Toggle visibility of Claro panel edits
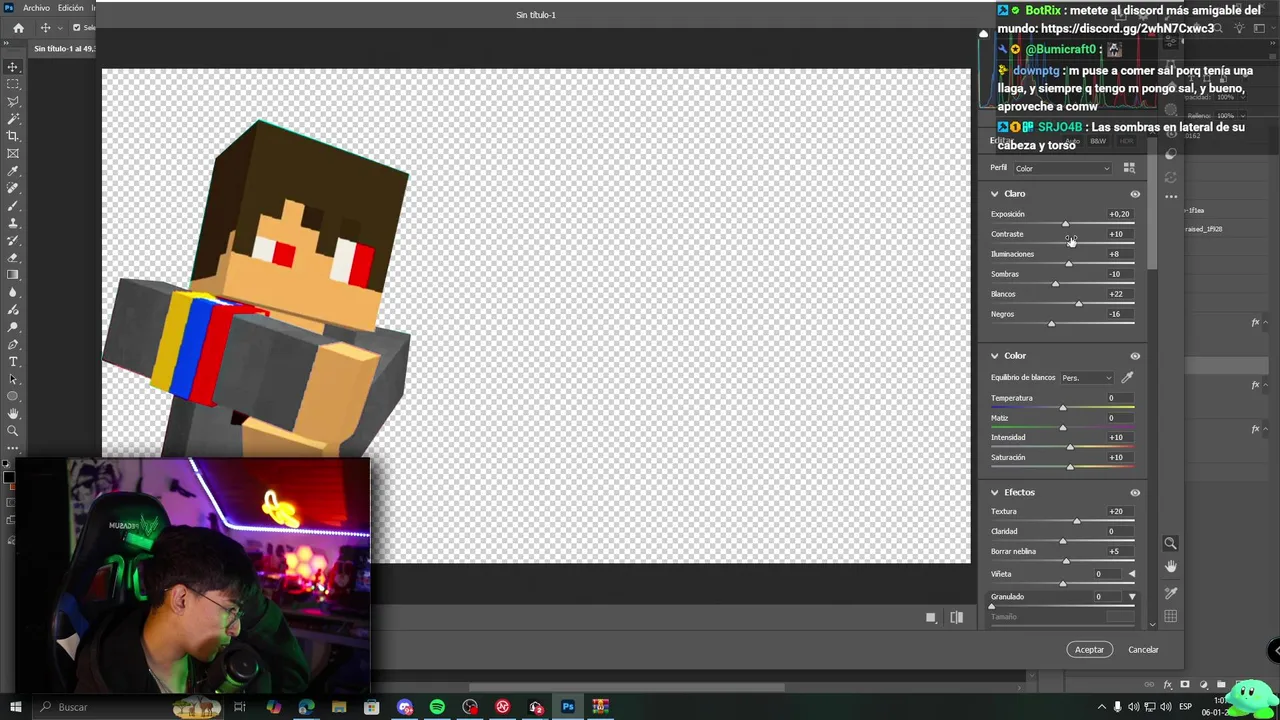This screenshot has height=720, width=1280. click(x=1135, y=194)
